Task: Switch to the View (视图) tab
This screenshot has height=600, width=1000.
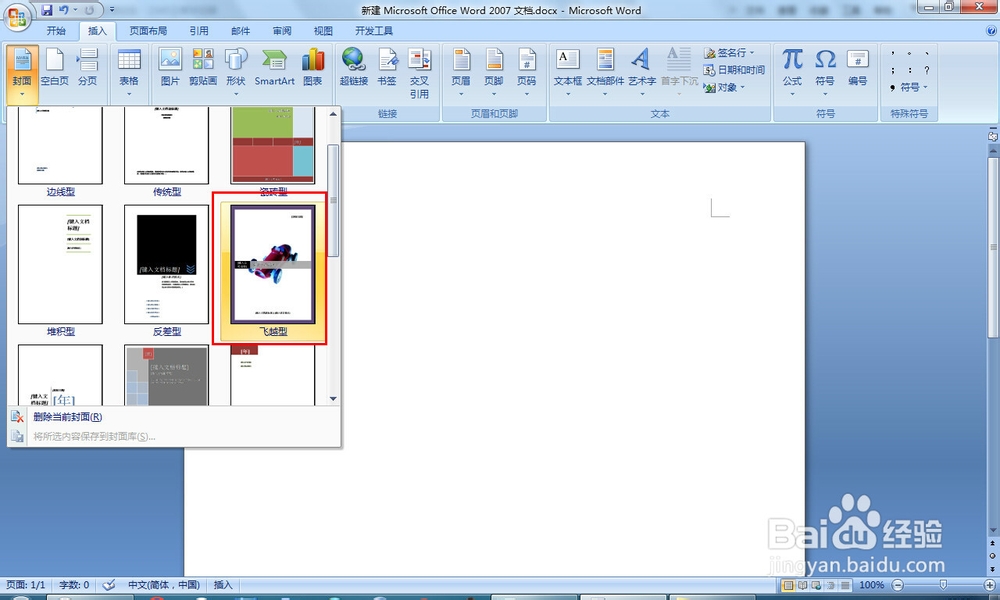Action: click(x=323, y=31)
